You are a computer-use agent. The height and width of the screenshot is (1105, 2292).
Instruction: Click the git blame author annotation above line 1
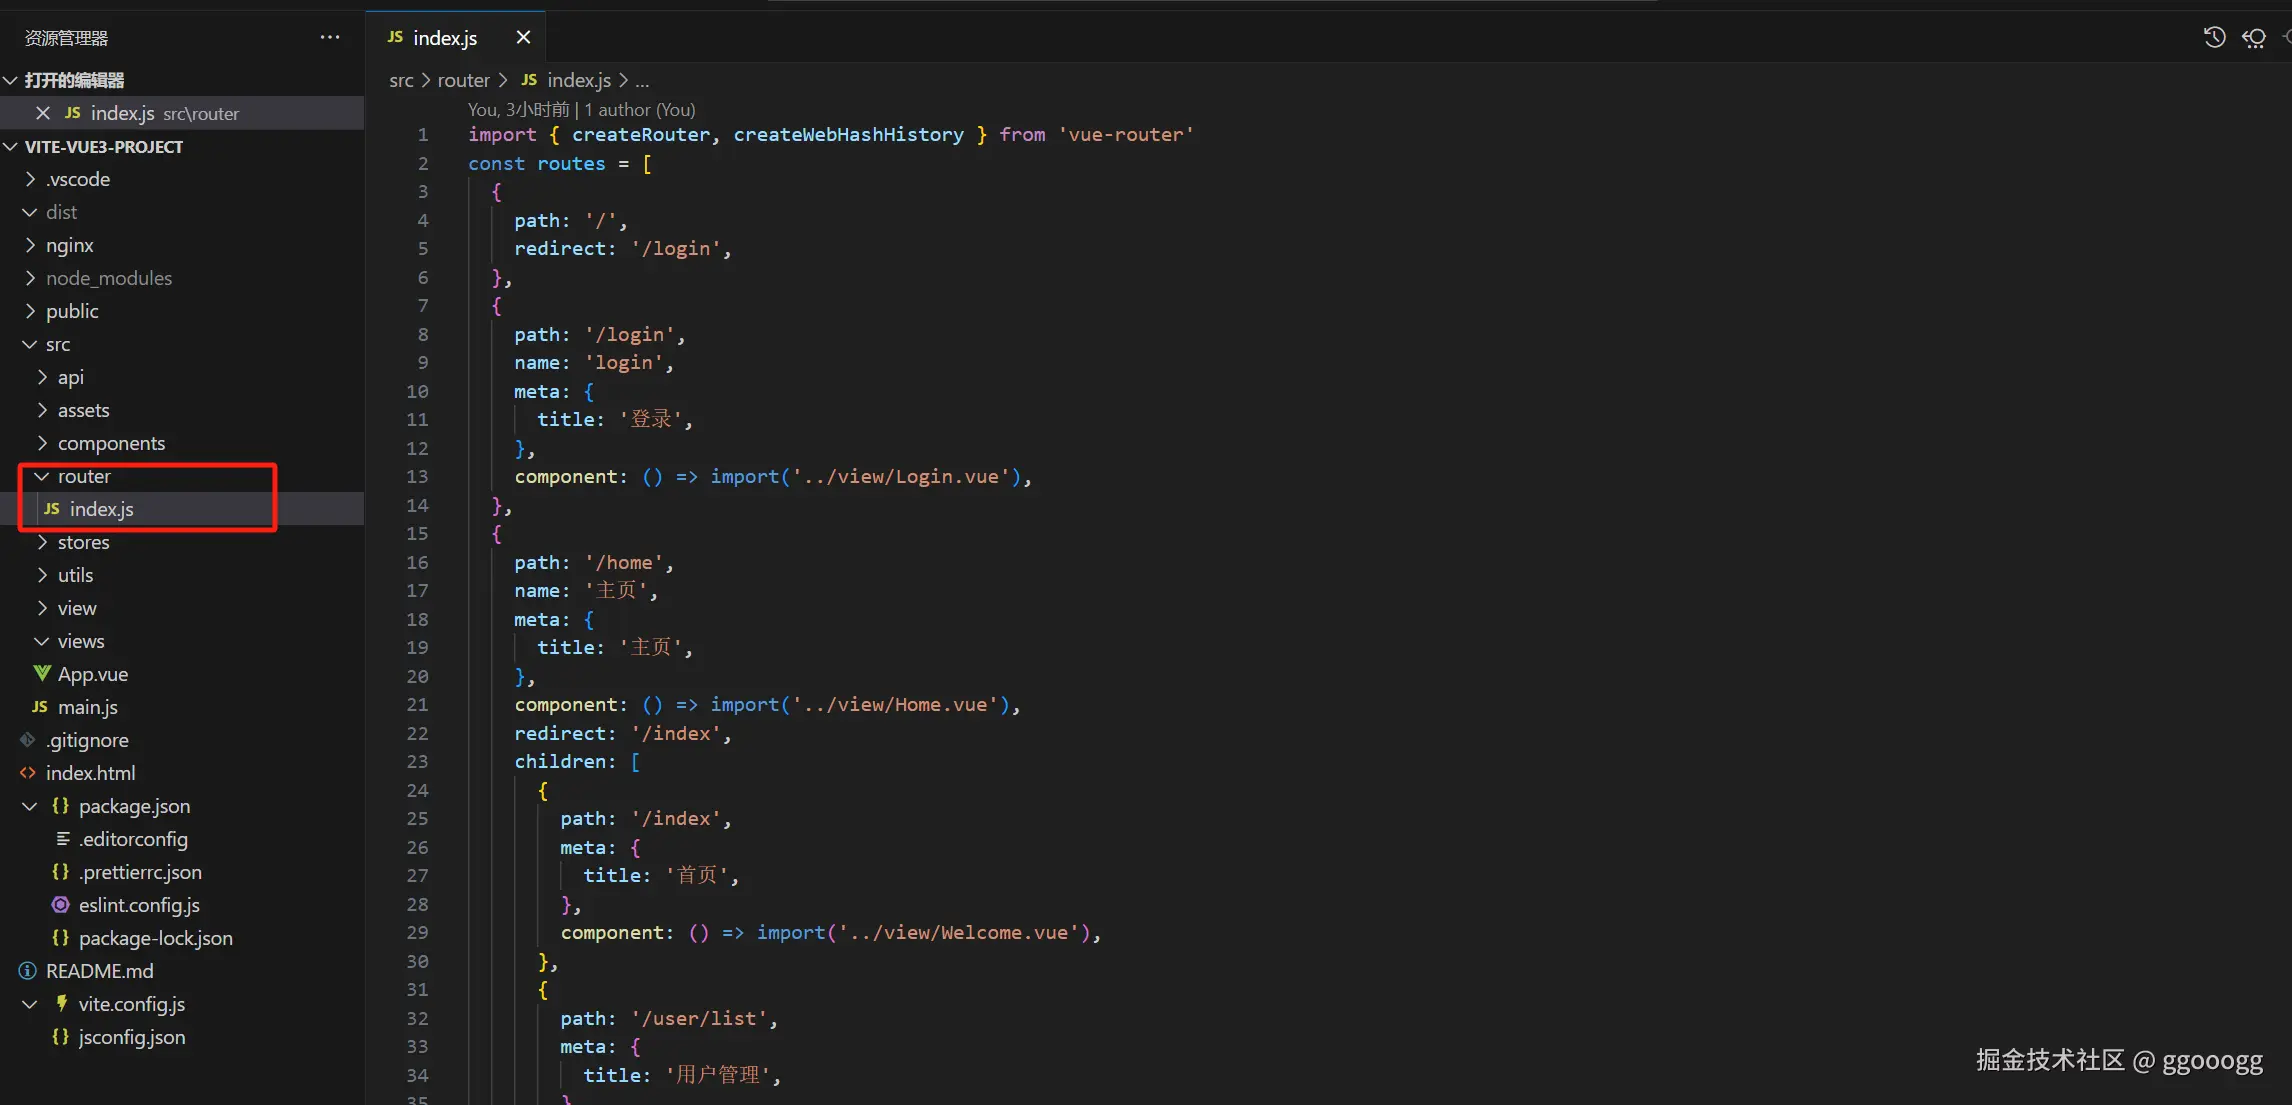tap(581, 110)
